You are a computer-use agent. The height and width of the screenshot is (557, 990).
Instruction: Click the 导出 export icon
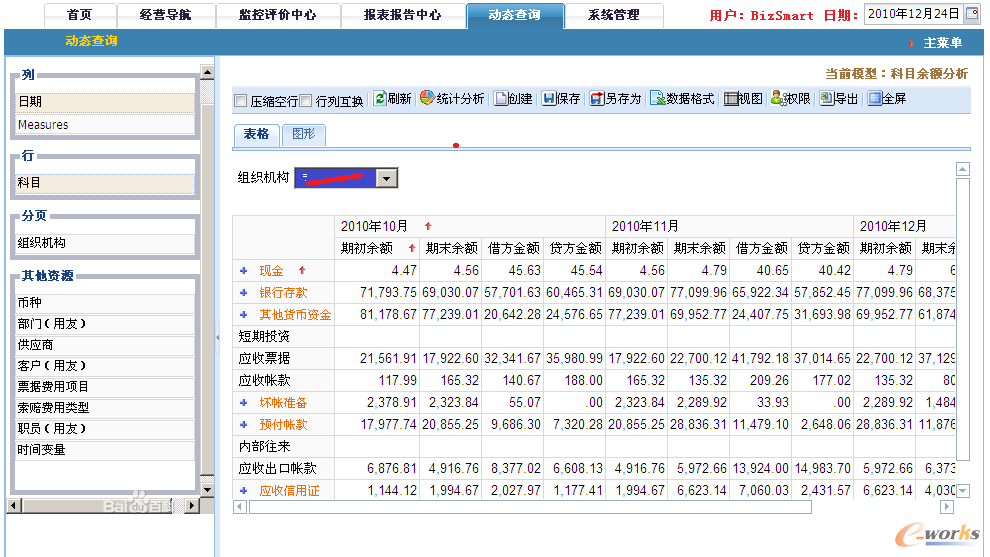[x=826, y=99]
